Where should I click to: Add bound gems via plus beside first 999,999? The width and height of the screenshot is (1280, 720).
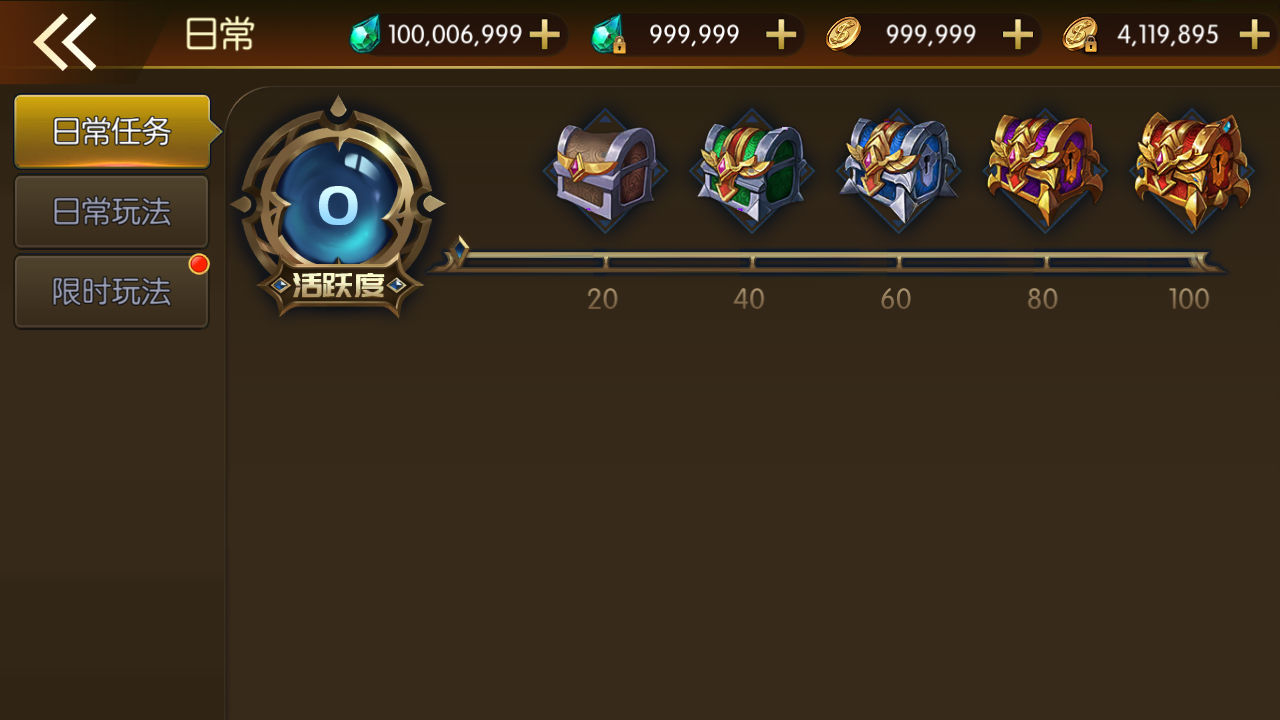[x=781, y=35]
